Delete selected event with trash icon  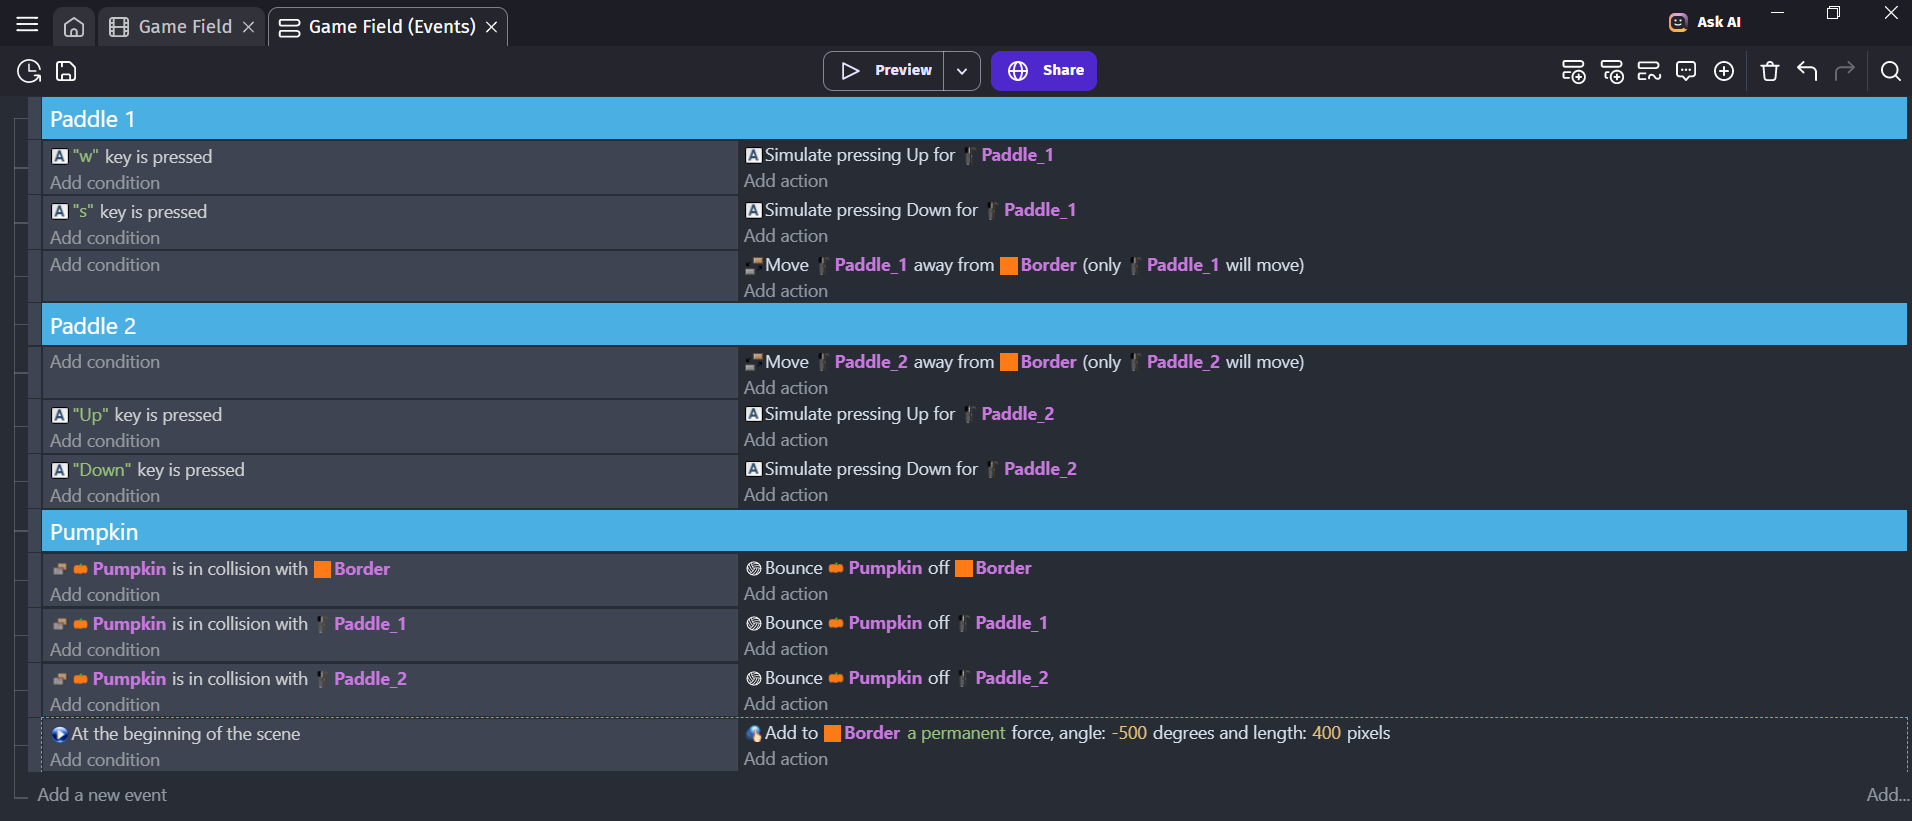tap(1770, 71)
